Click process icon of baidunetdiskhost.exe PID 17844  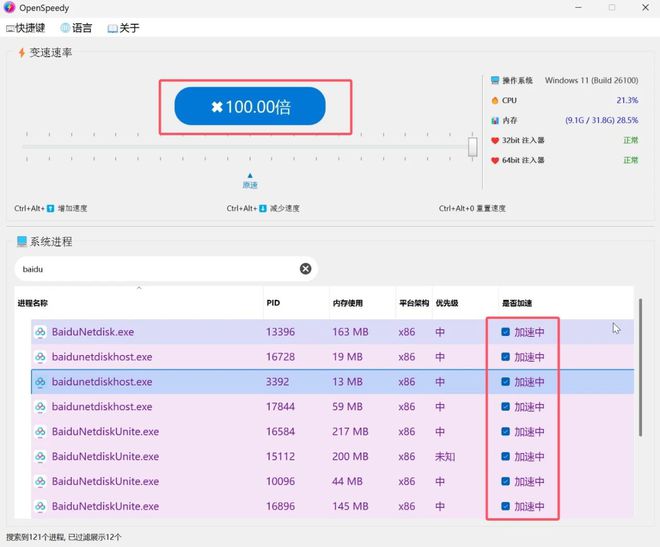(40, 406)
